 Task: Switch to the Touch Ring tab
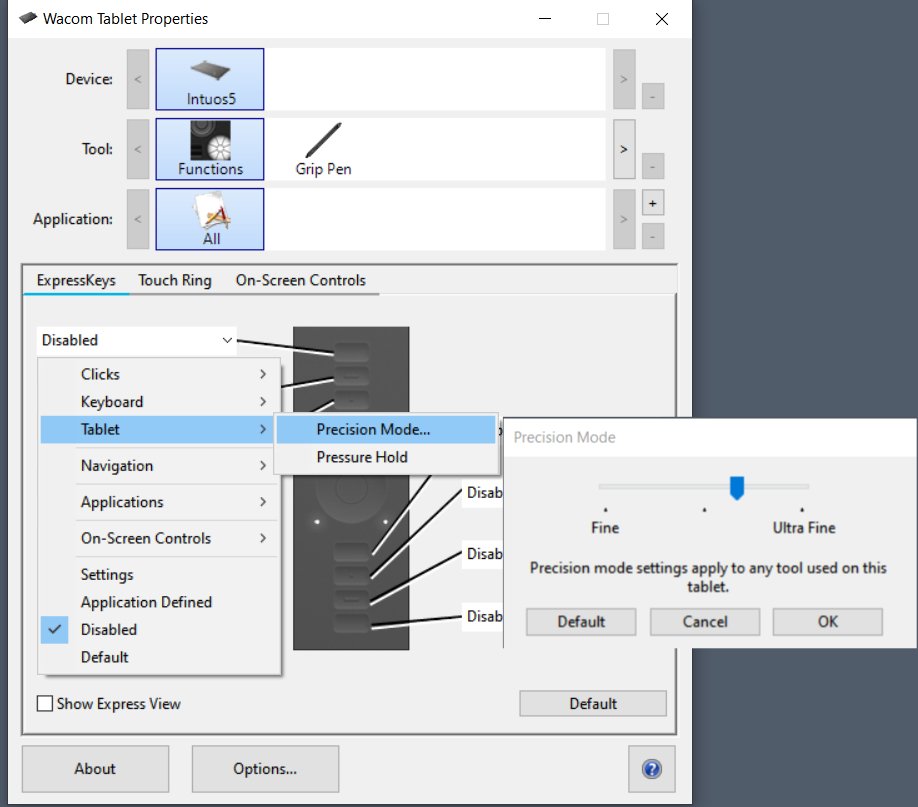(174, 281)
